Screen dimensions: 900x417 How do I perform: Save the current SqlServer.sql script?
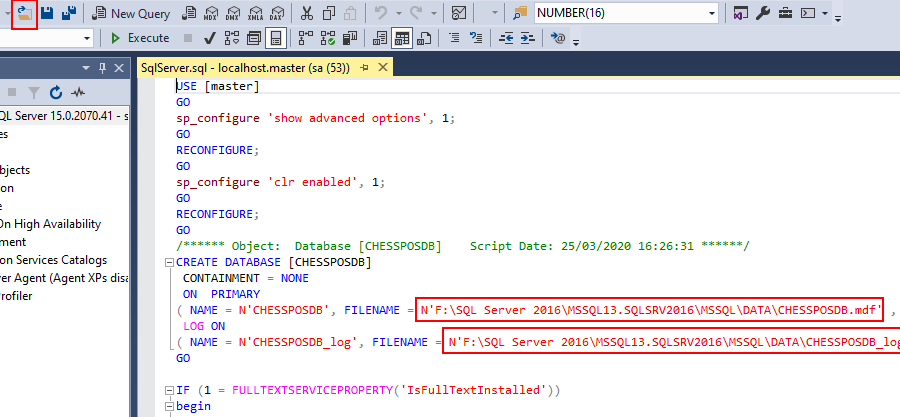[48, 13]
